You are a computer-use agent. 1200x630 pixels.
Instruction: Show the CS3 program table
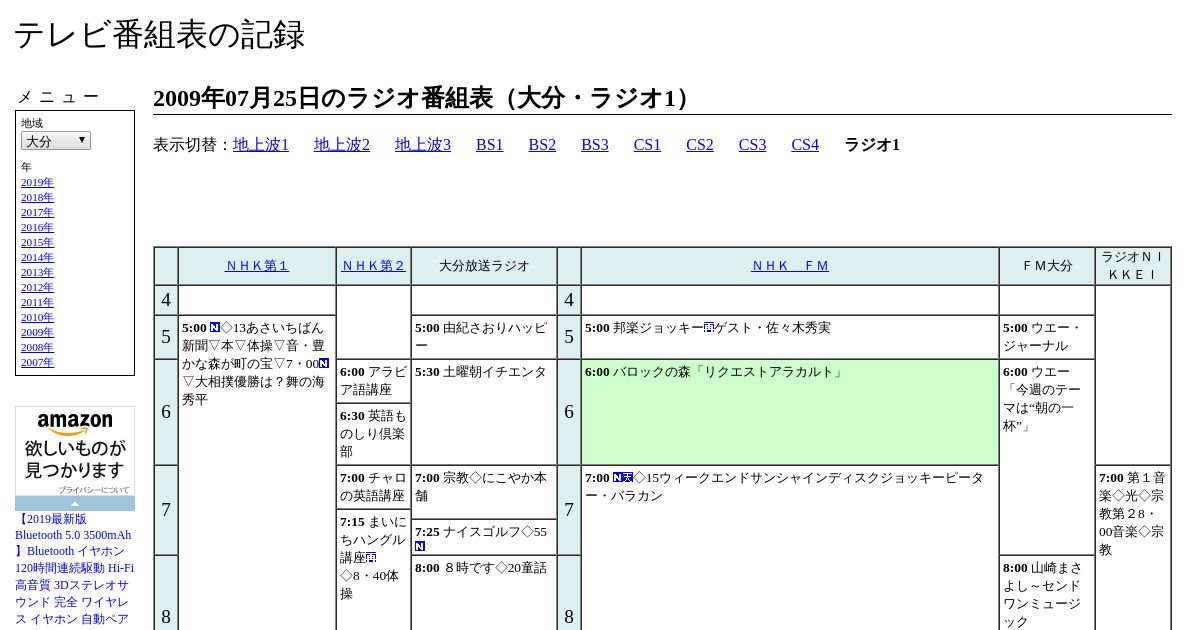pyautogui.click(x=752, y=145)
